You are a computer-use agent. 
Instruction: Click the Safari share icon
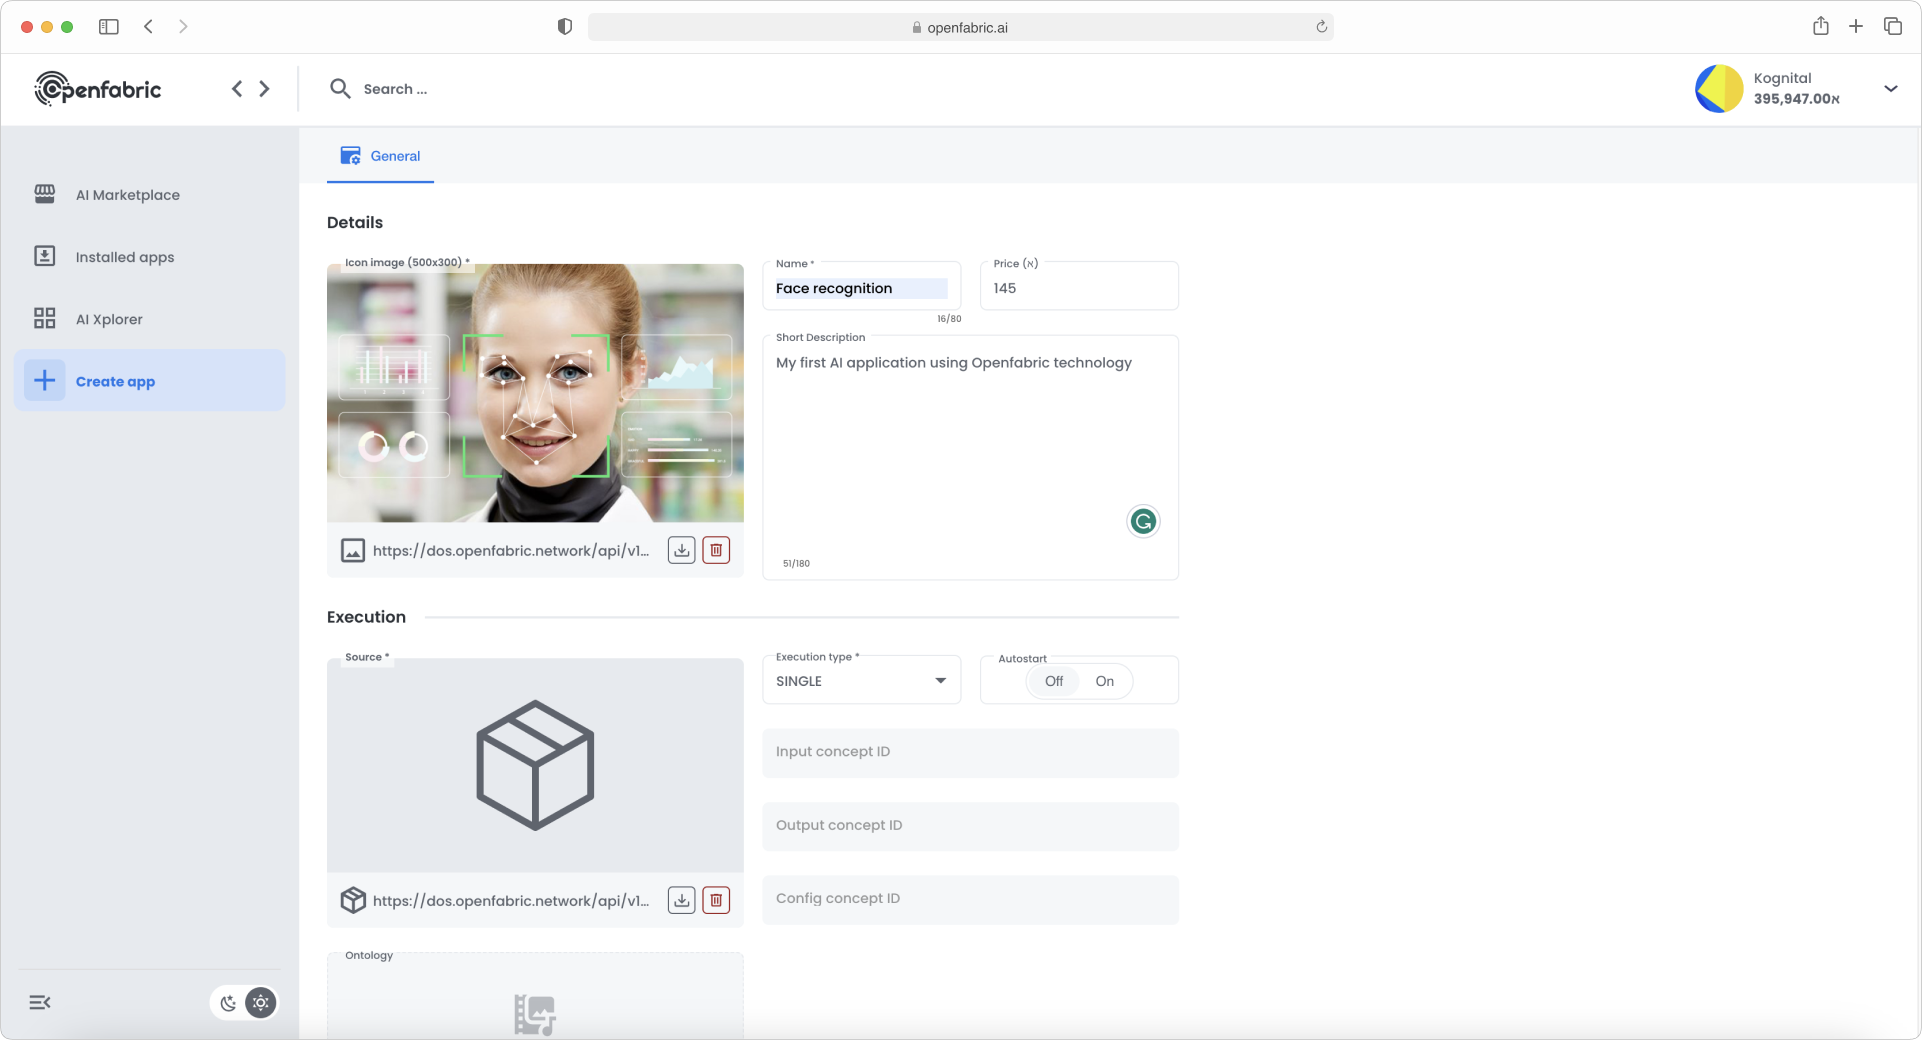(1821, 26)
